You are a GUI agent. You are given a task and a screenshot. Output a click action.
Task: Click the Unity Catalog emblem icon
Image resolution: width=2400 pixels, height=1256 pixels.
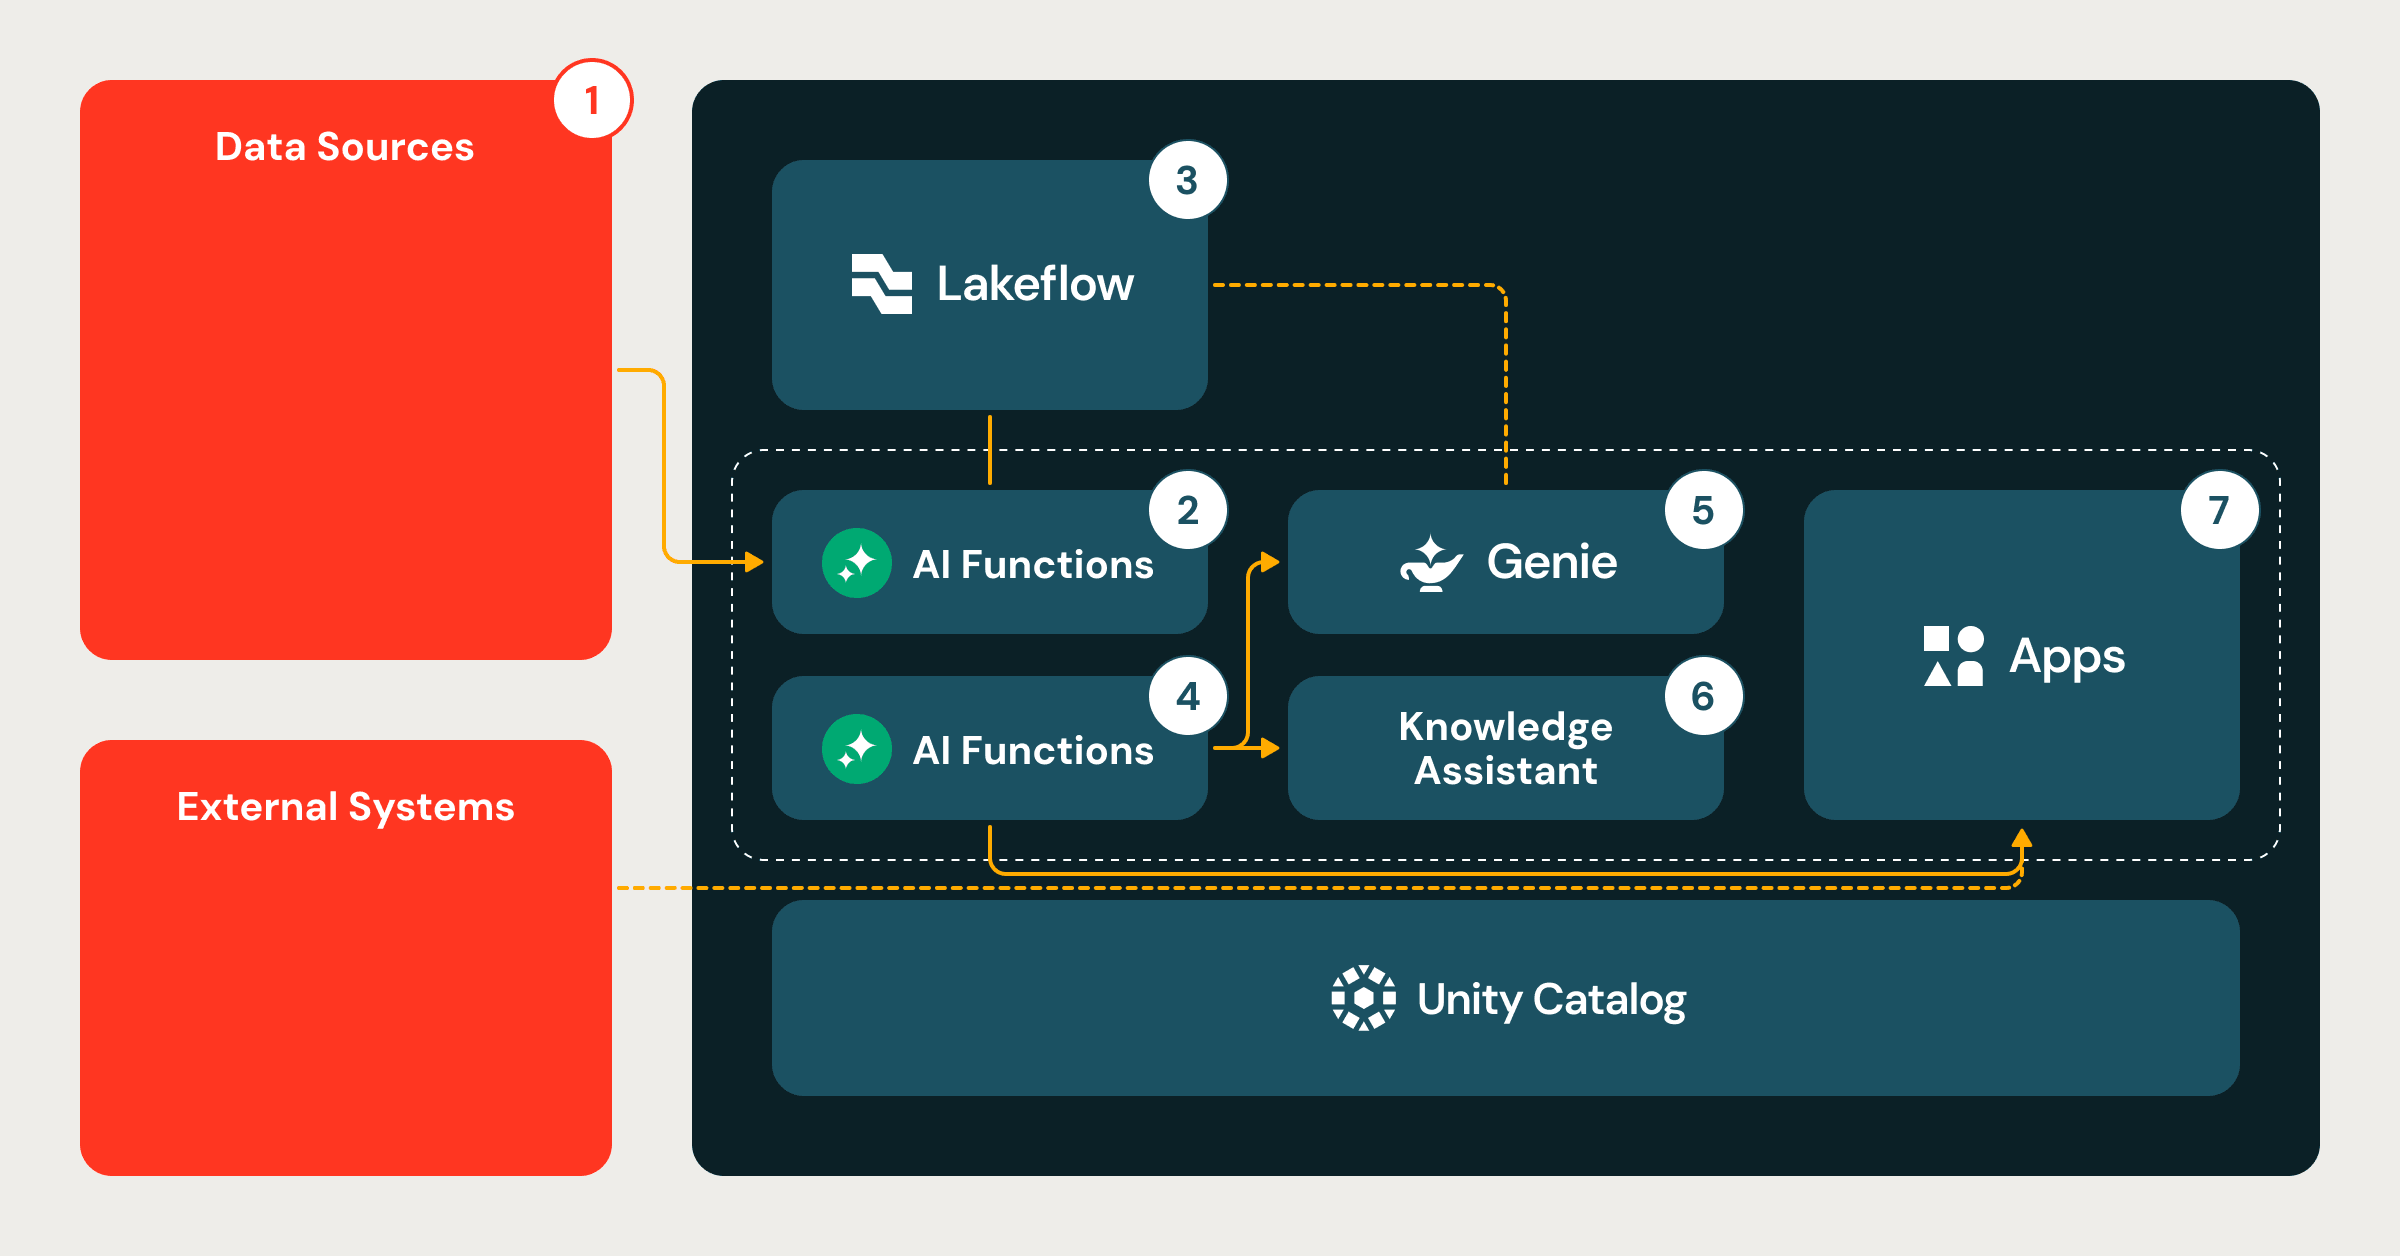tap(1363, 996)
